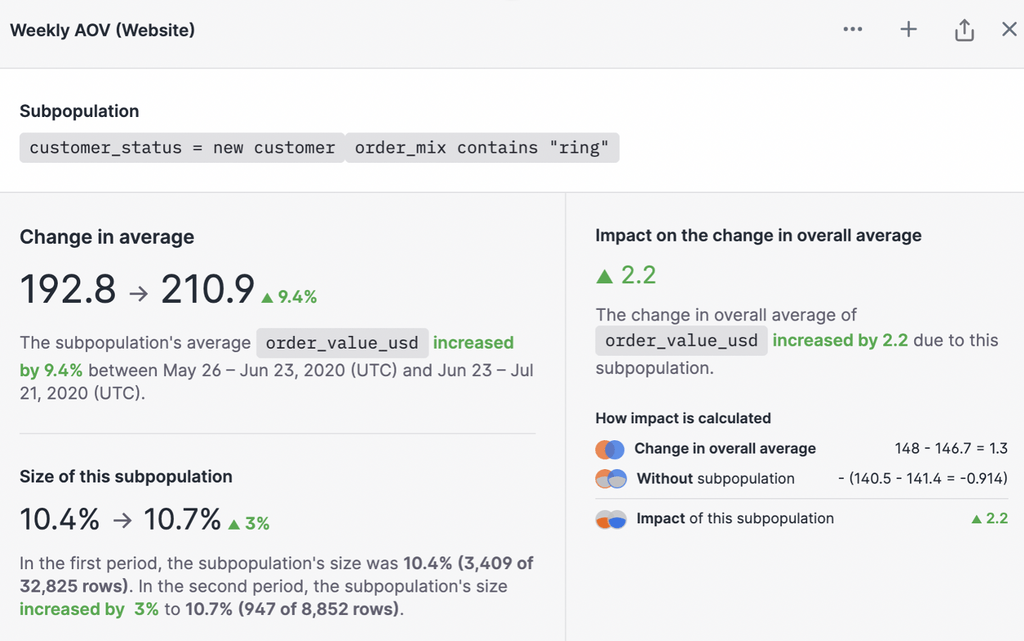Click the "148 - 146.7 = 1.3" calculation

(950, 449)
